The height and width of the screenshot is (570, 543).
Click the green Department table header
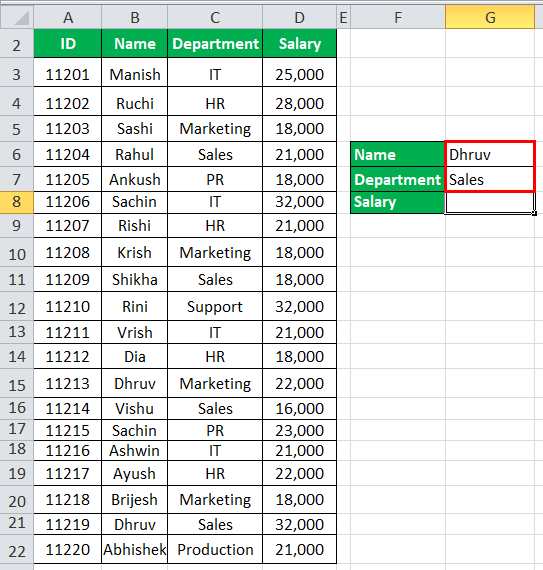215,44
